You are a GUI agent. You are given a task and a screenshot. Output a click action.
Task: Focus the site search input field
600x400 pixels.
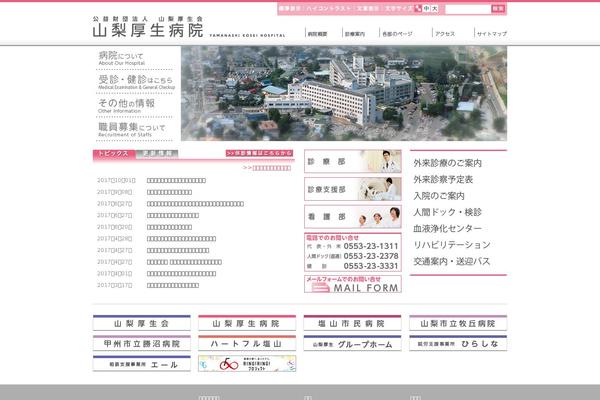(x=468, y=8)
